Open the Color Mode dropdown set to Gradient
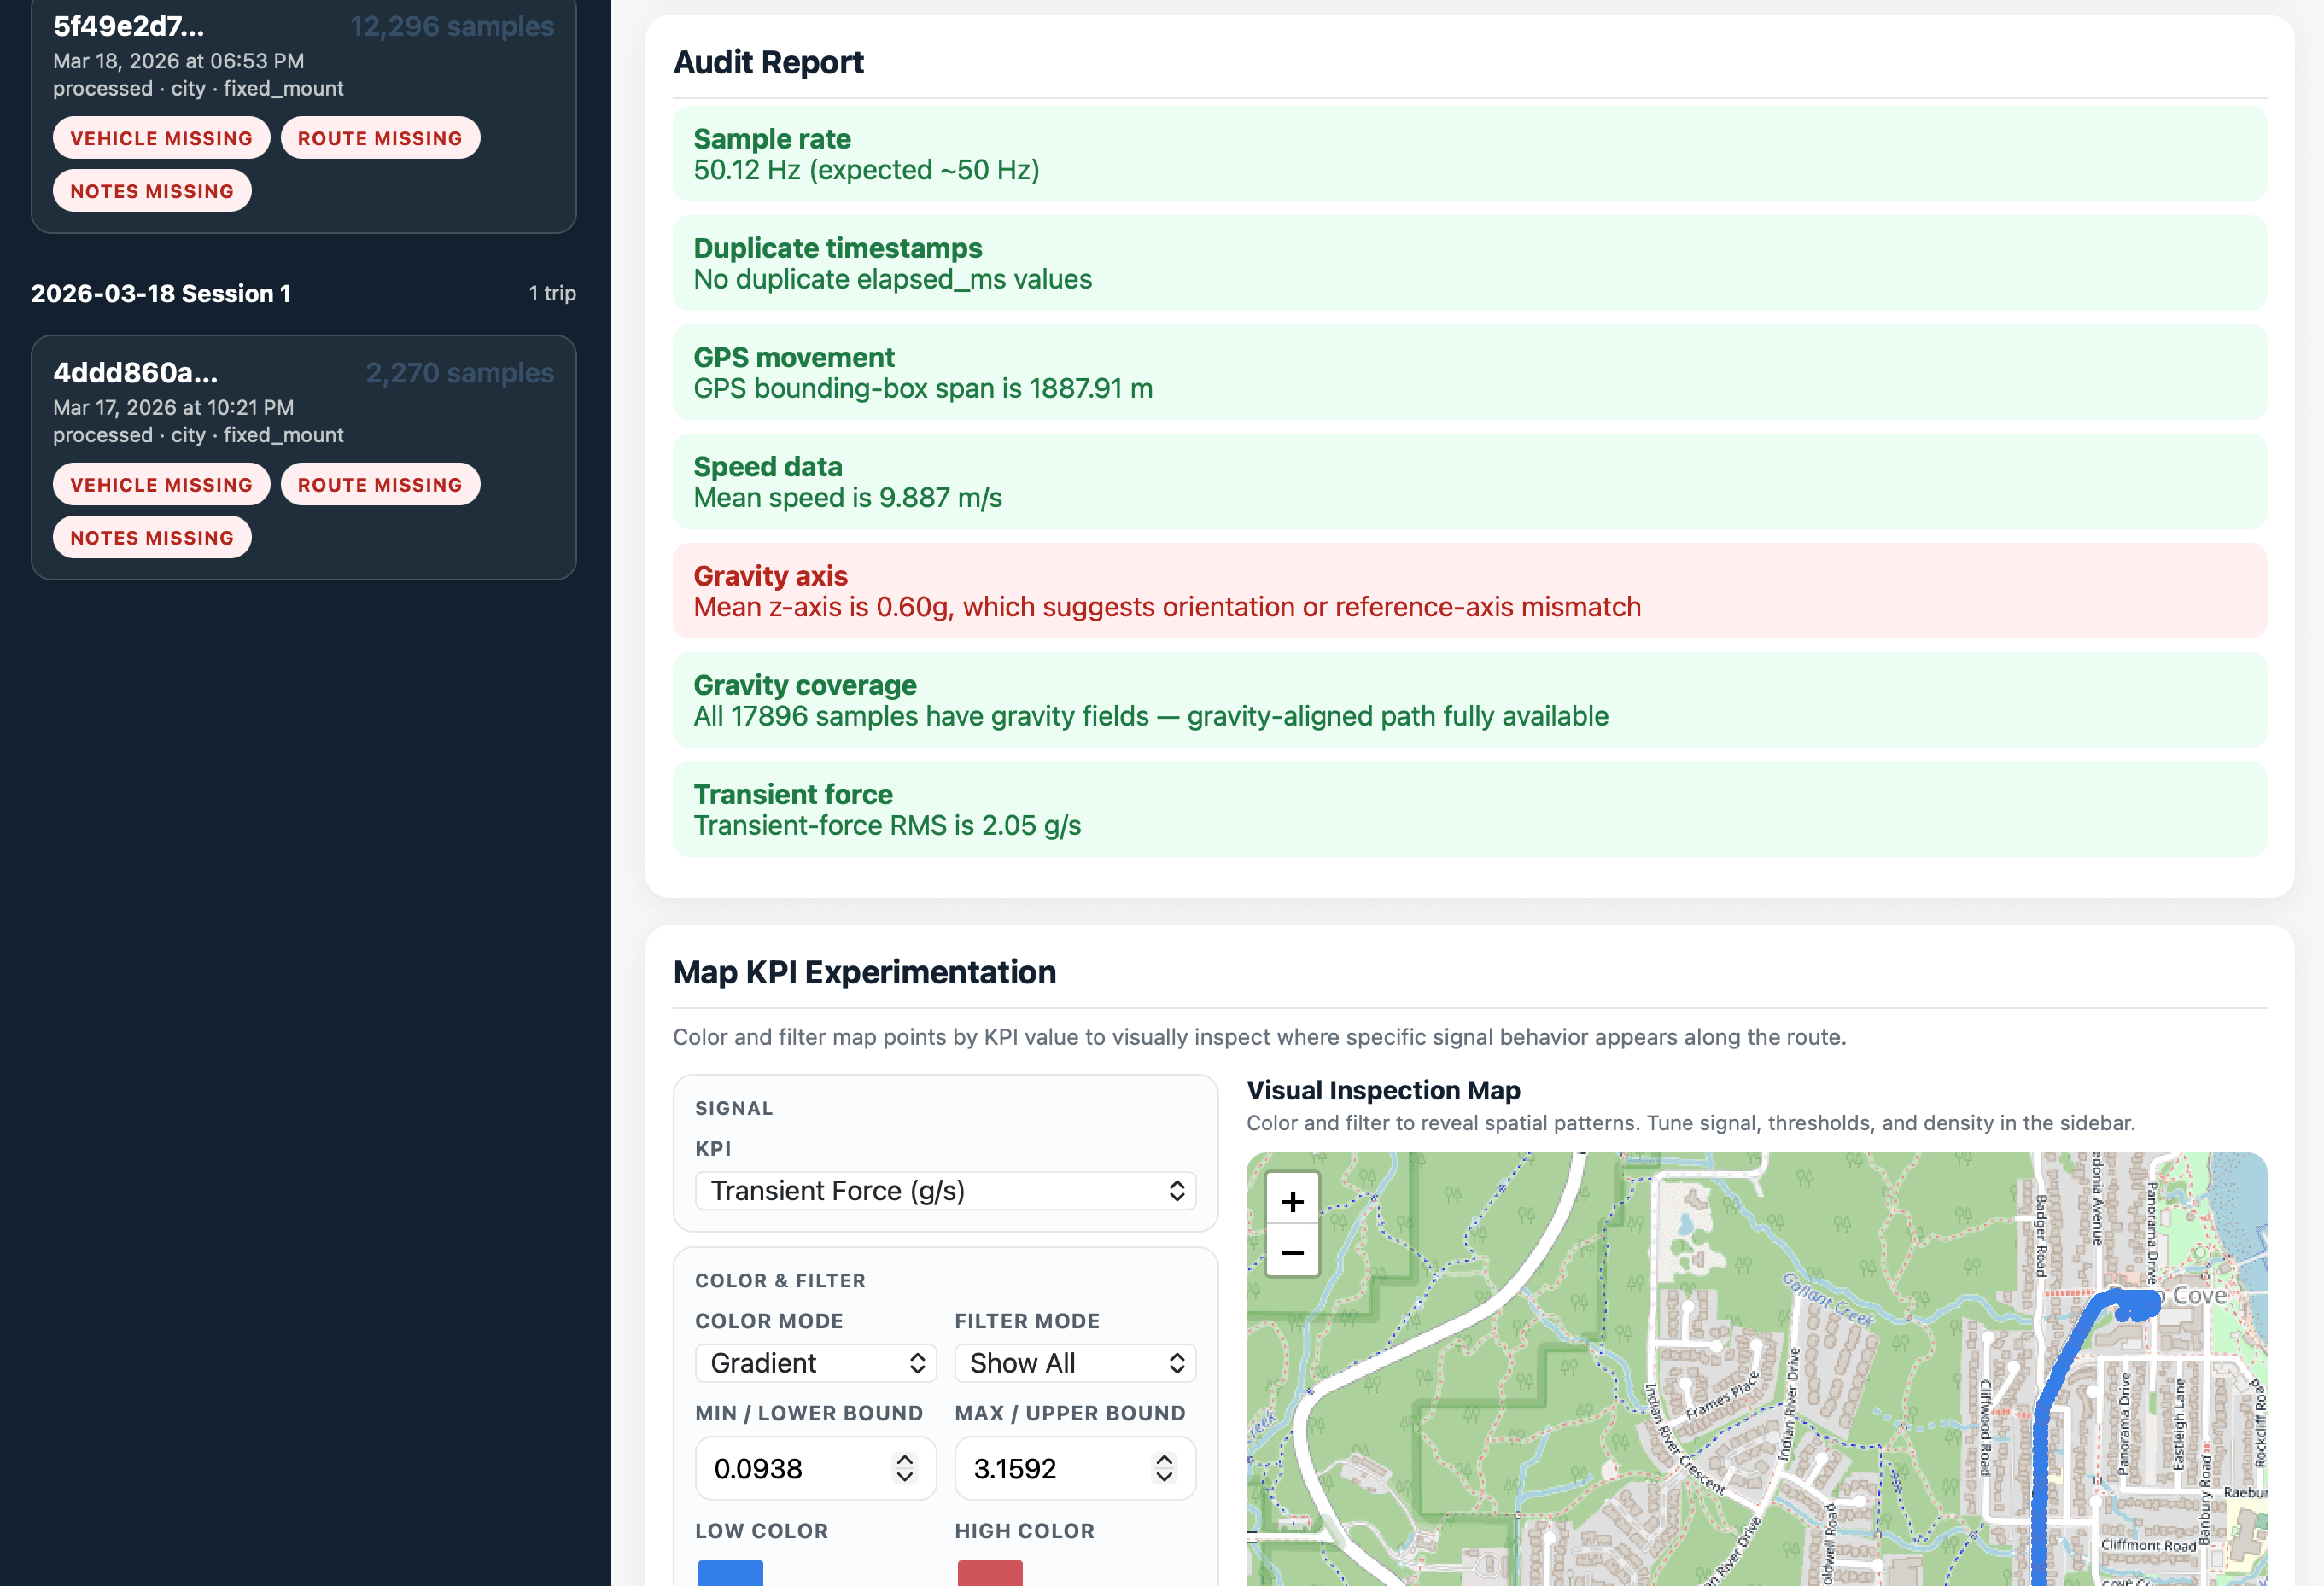Viewport: 2324px width, 1586px height. (815, 1363)
